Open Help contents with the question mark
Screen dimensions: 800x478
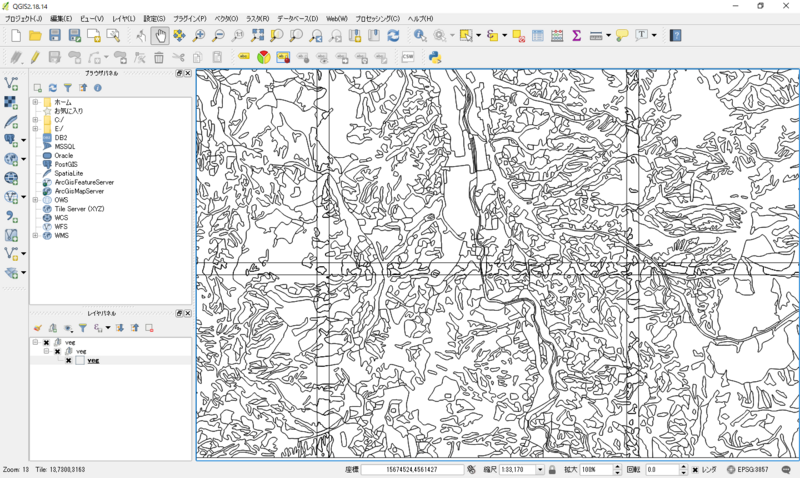[x=676, y=35]
